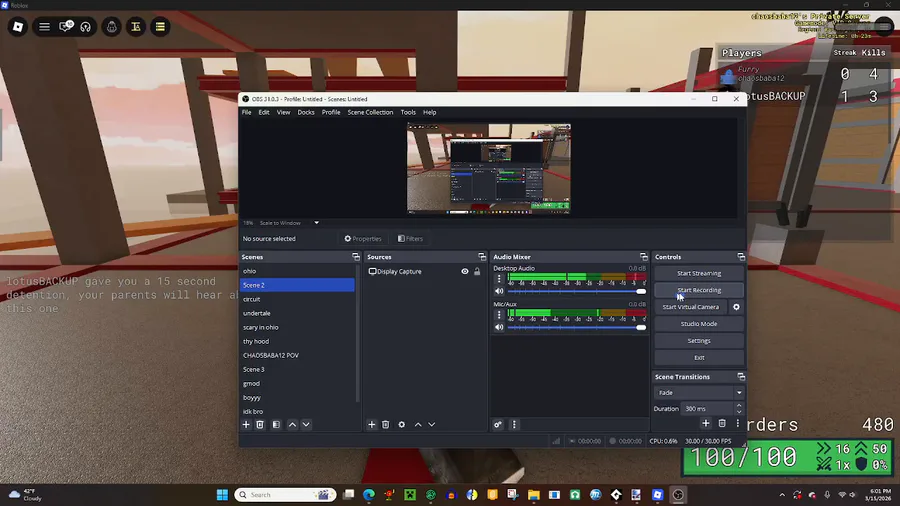Open View menu in OBS
This screenshot has height=506, width=900.
coord(284,112)
